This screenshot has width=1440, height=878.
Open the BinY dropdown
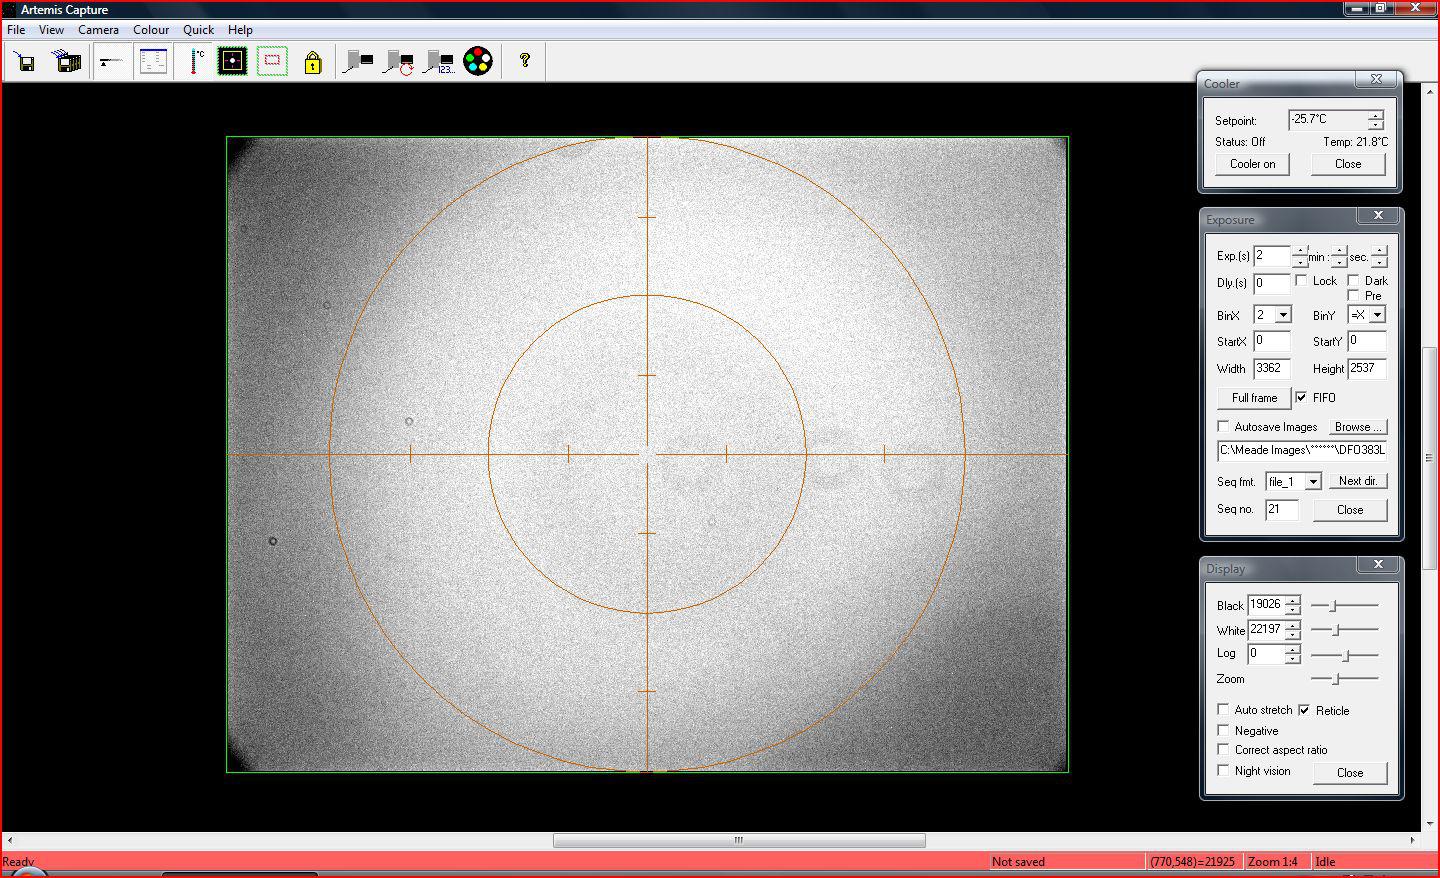(x=1377, y=315)
